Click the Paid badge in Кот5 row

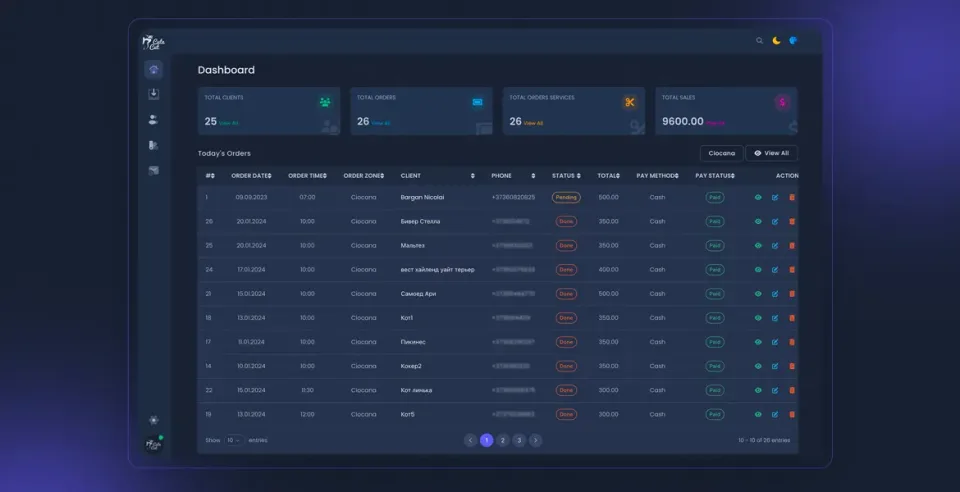(x=714, y=414)
